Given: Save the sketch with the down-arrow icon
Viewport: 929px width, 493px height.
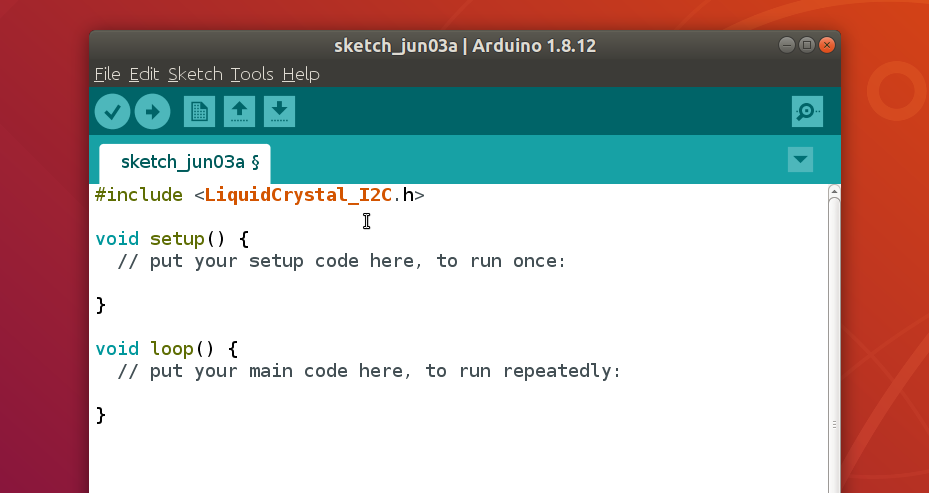Looking at the screenshot, I should point(279,111).
